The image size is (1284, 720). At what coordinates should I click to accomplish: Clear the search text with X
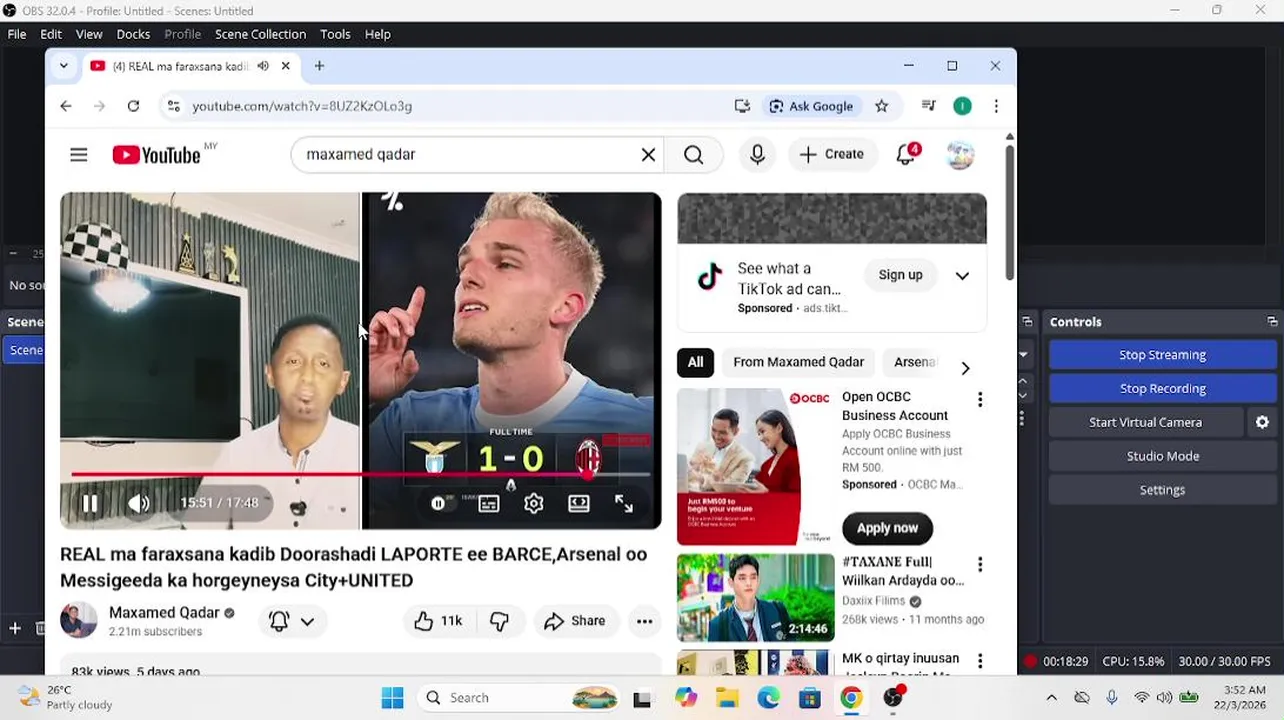[x=648, y=155]
